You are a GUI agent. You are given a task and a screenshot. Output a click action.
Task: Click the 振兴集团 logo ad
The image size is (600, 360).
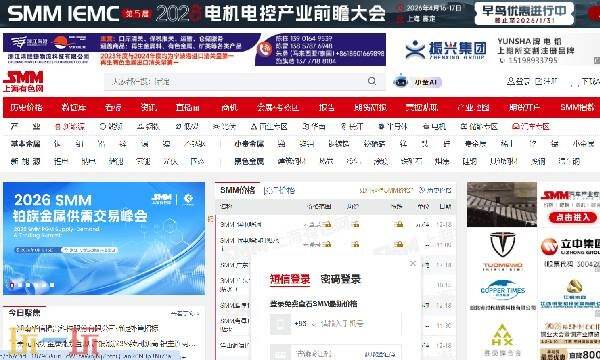click(x=445, y=50)
